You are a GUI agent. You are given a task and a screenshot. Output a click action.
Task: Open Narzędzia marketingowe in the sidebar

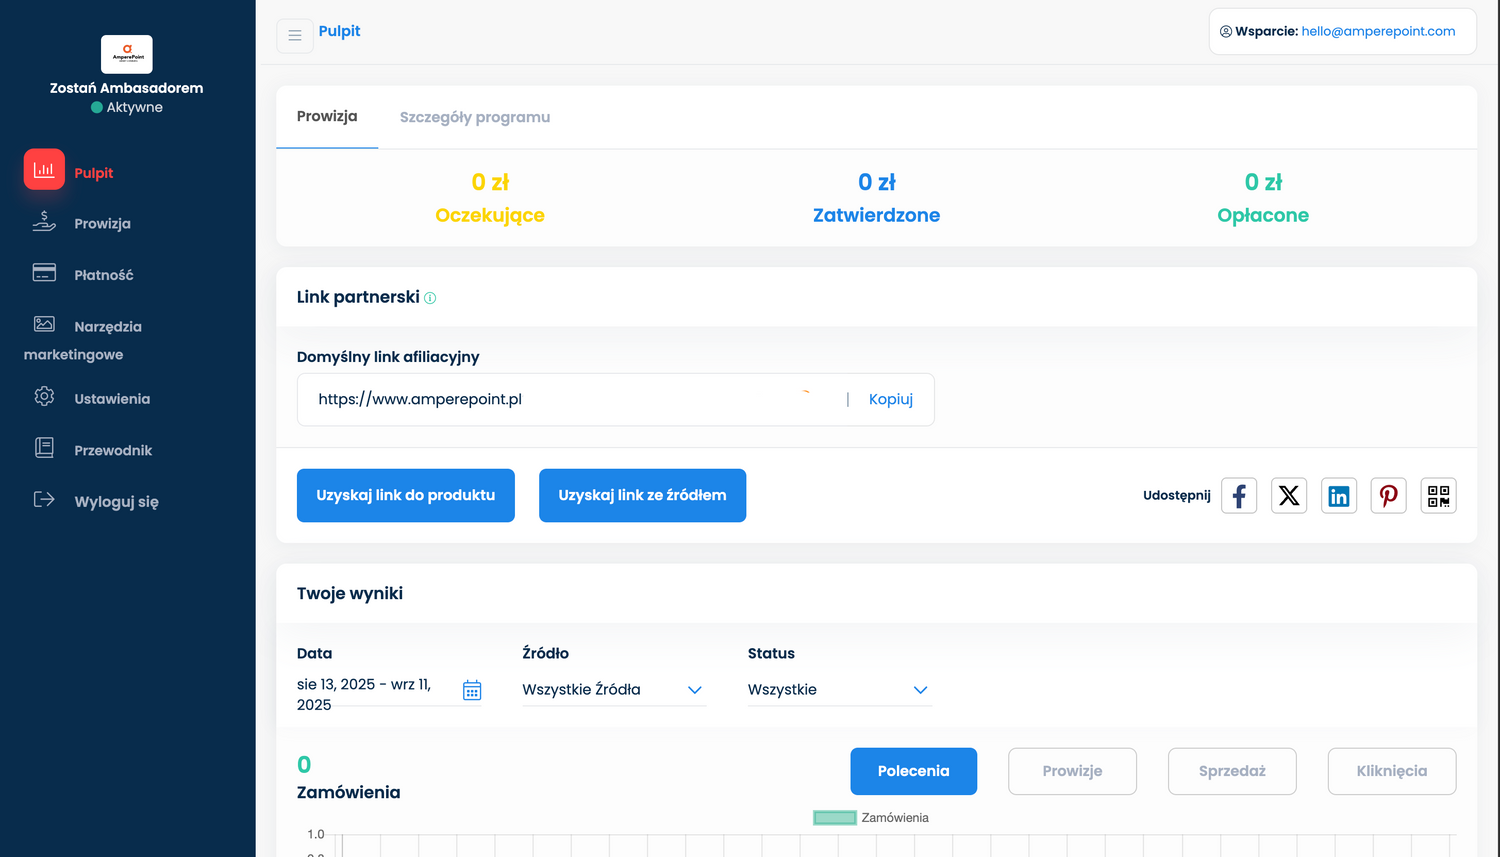pyautogui.click(x=83, y=340)
